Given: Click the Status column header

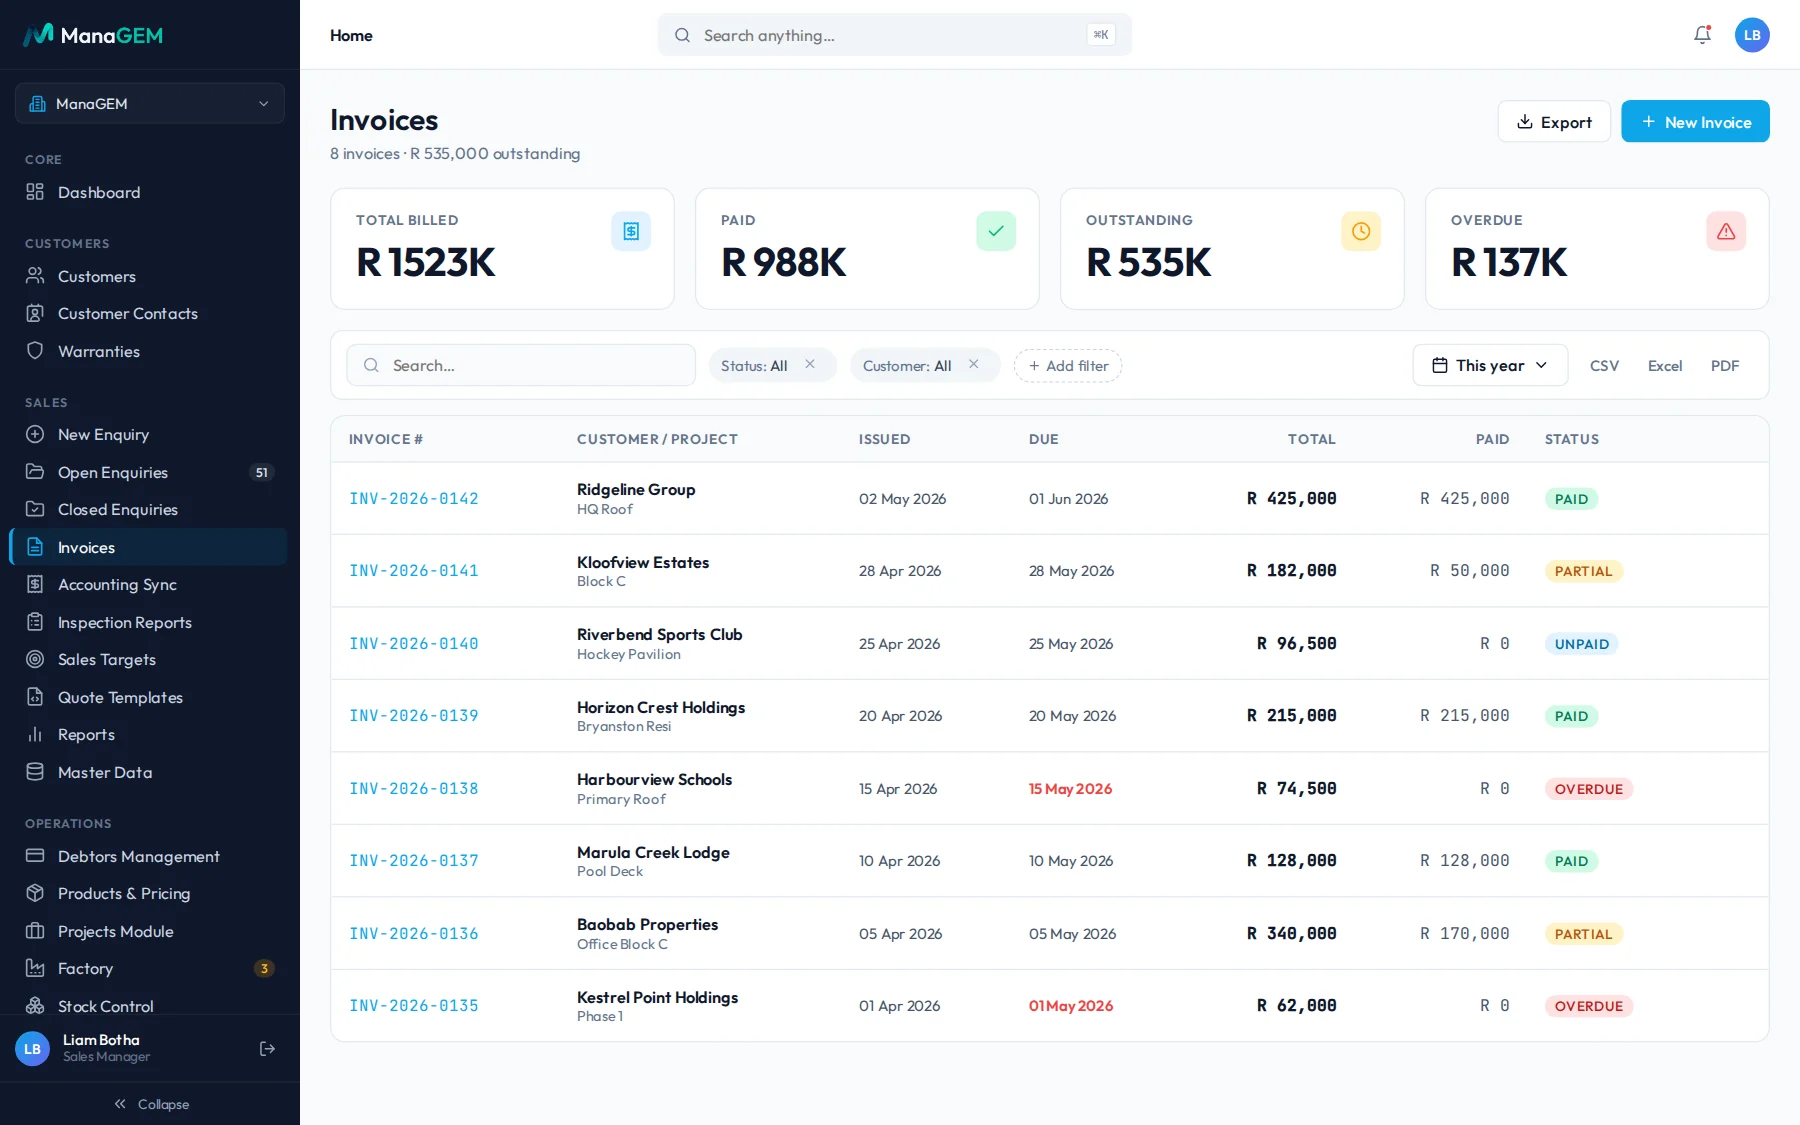Looking at the screenshot, I should click(x=1572, y=439).
